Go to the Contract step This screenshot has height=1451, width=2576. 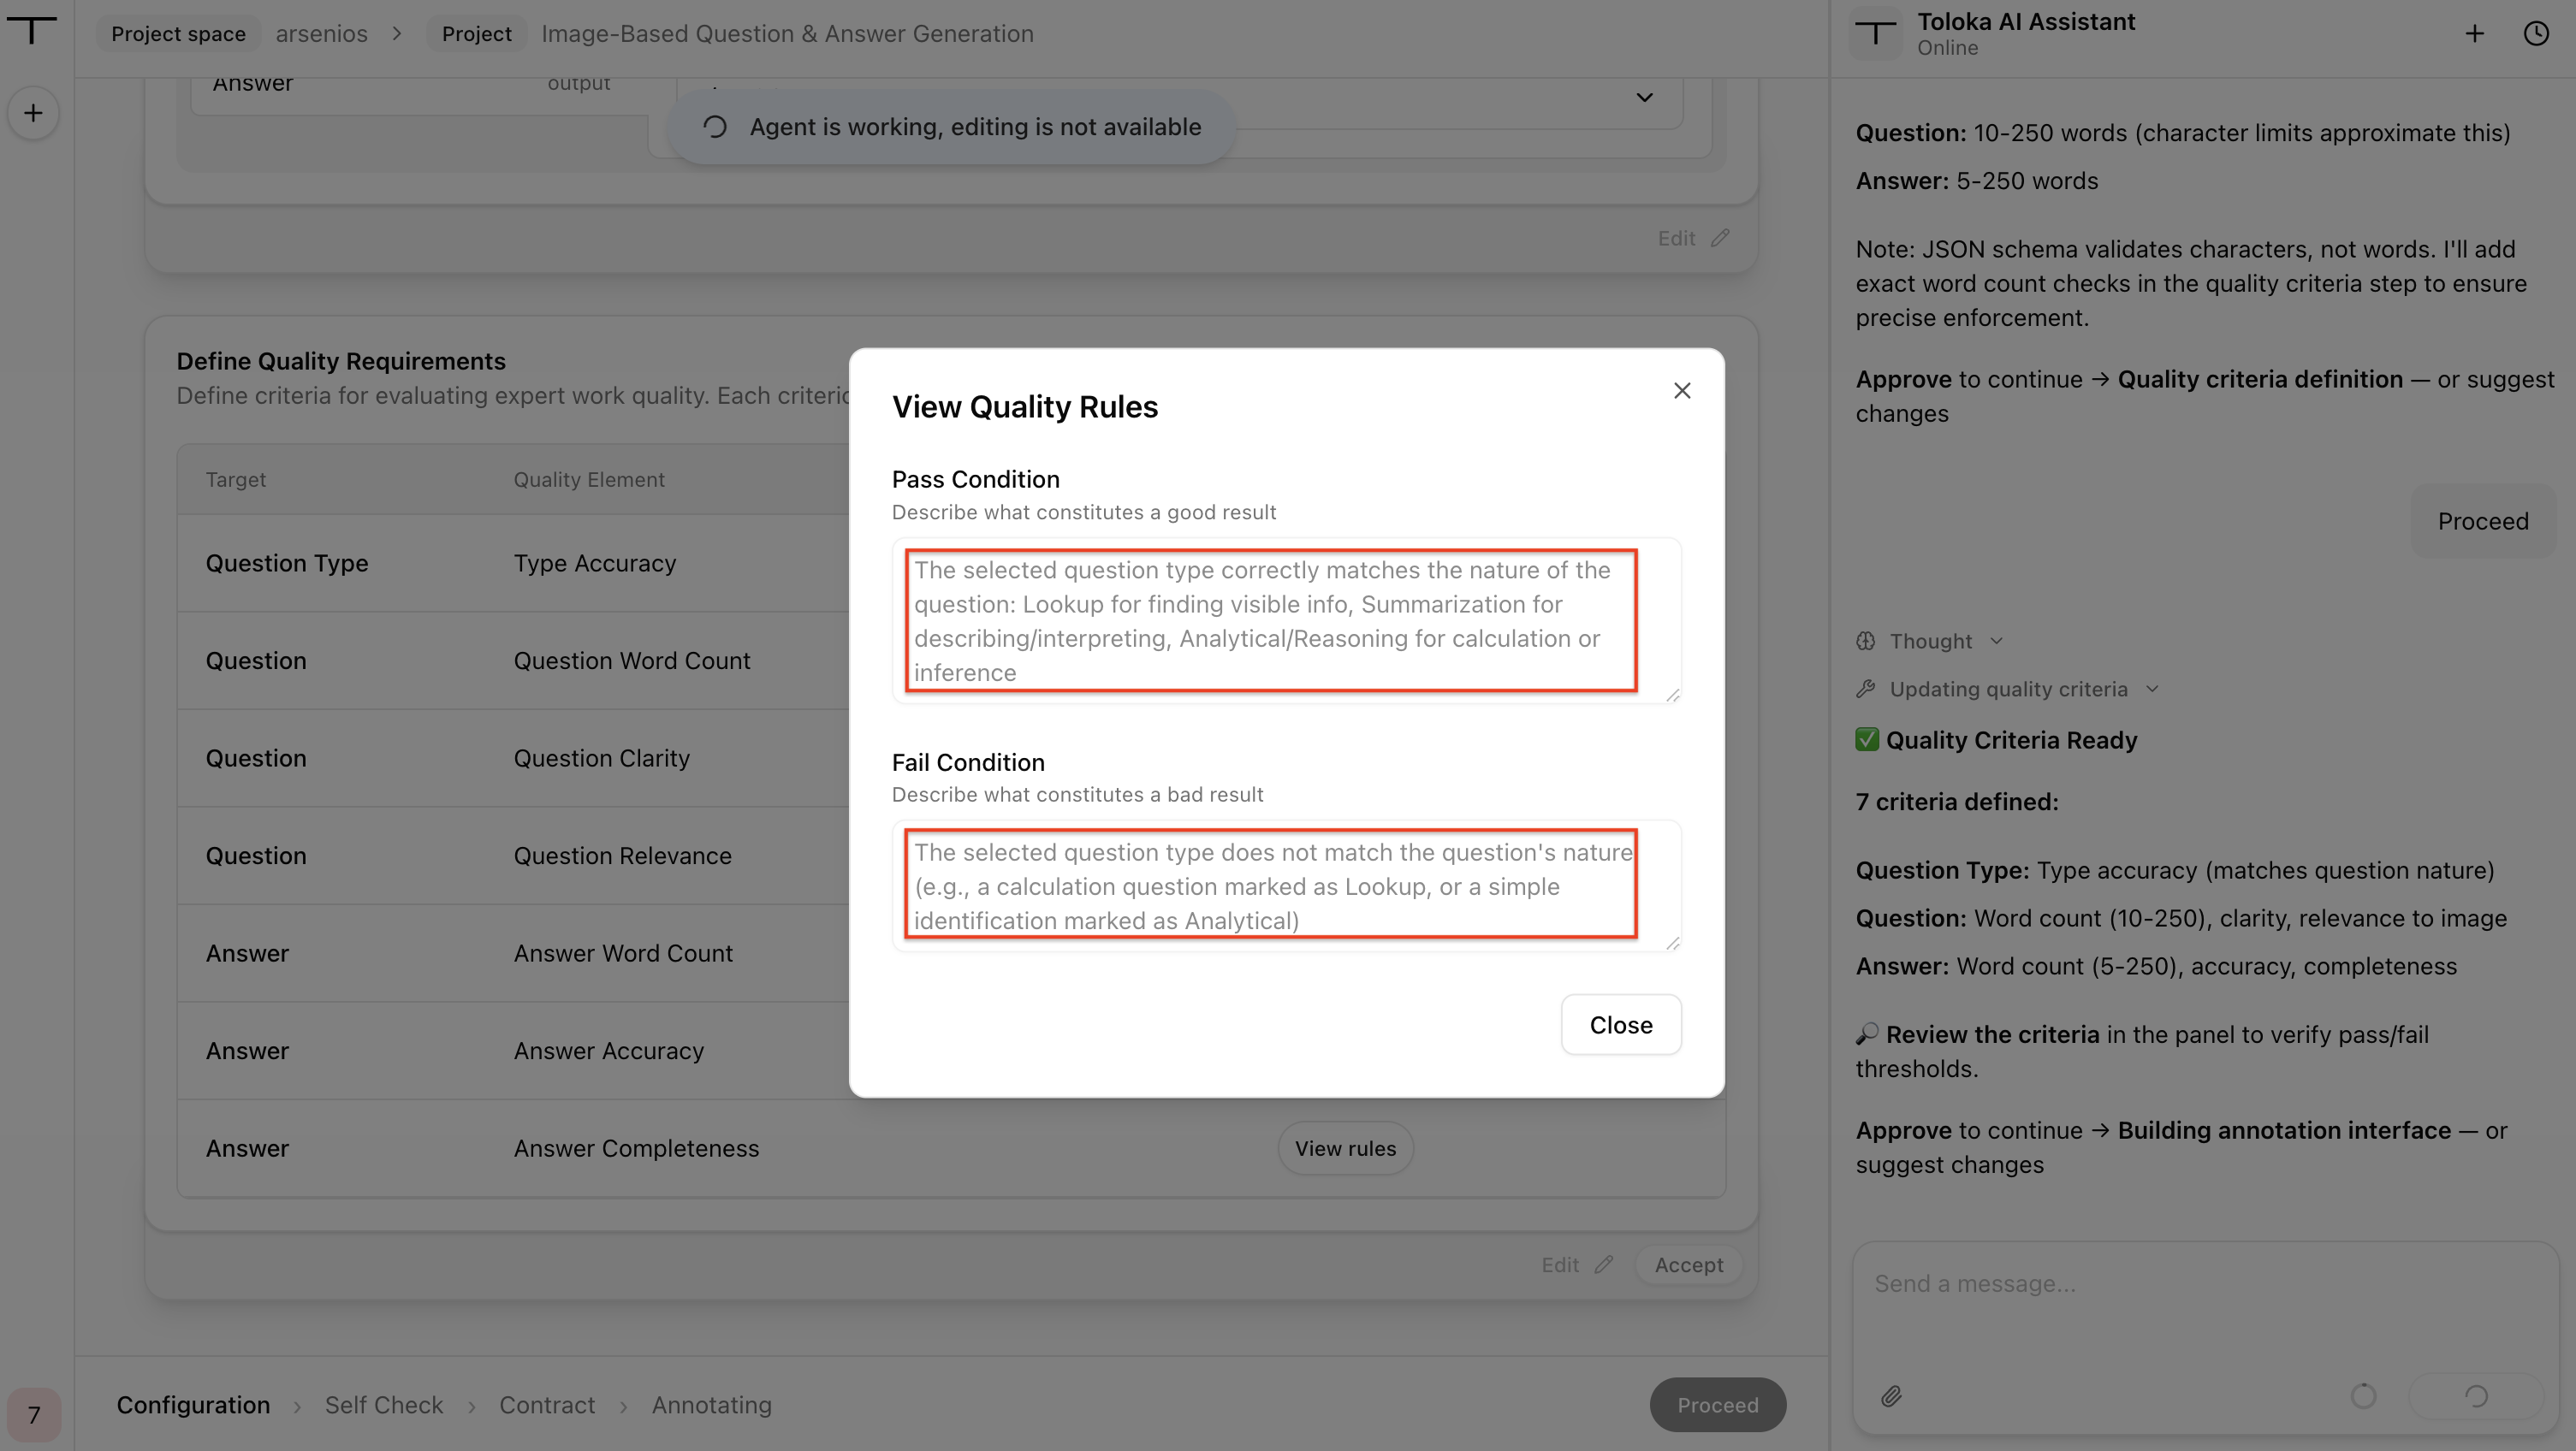click(x=547, y=1405)
